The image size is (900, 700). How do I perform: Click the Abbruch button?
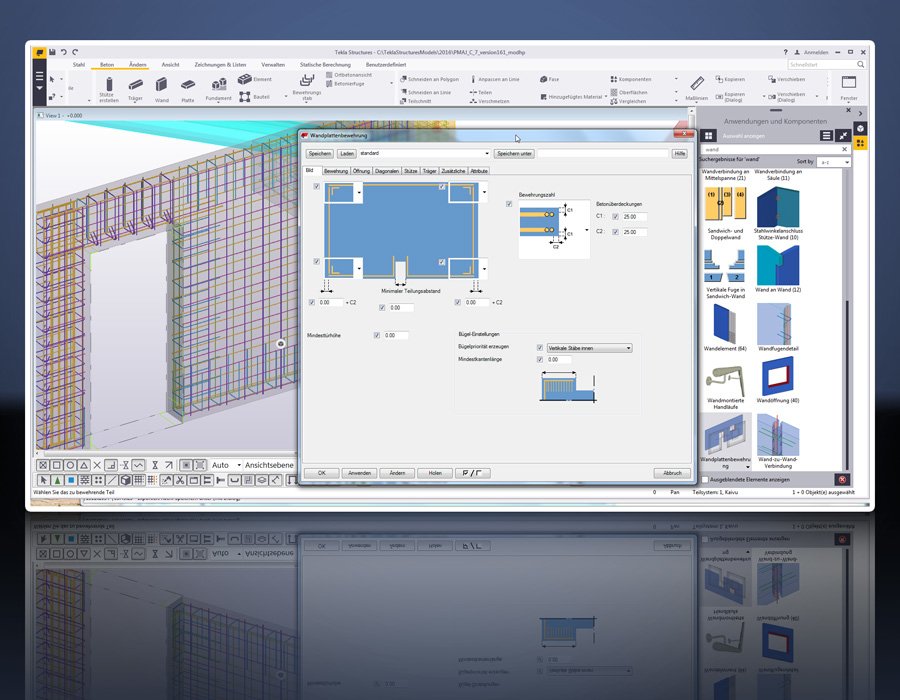point(672,473)
